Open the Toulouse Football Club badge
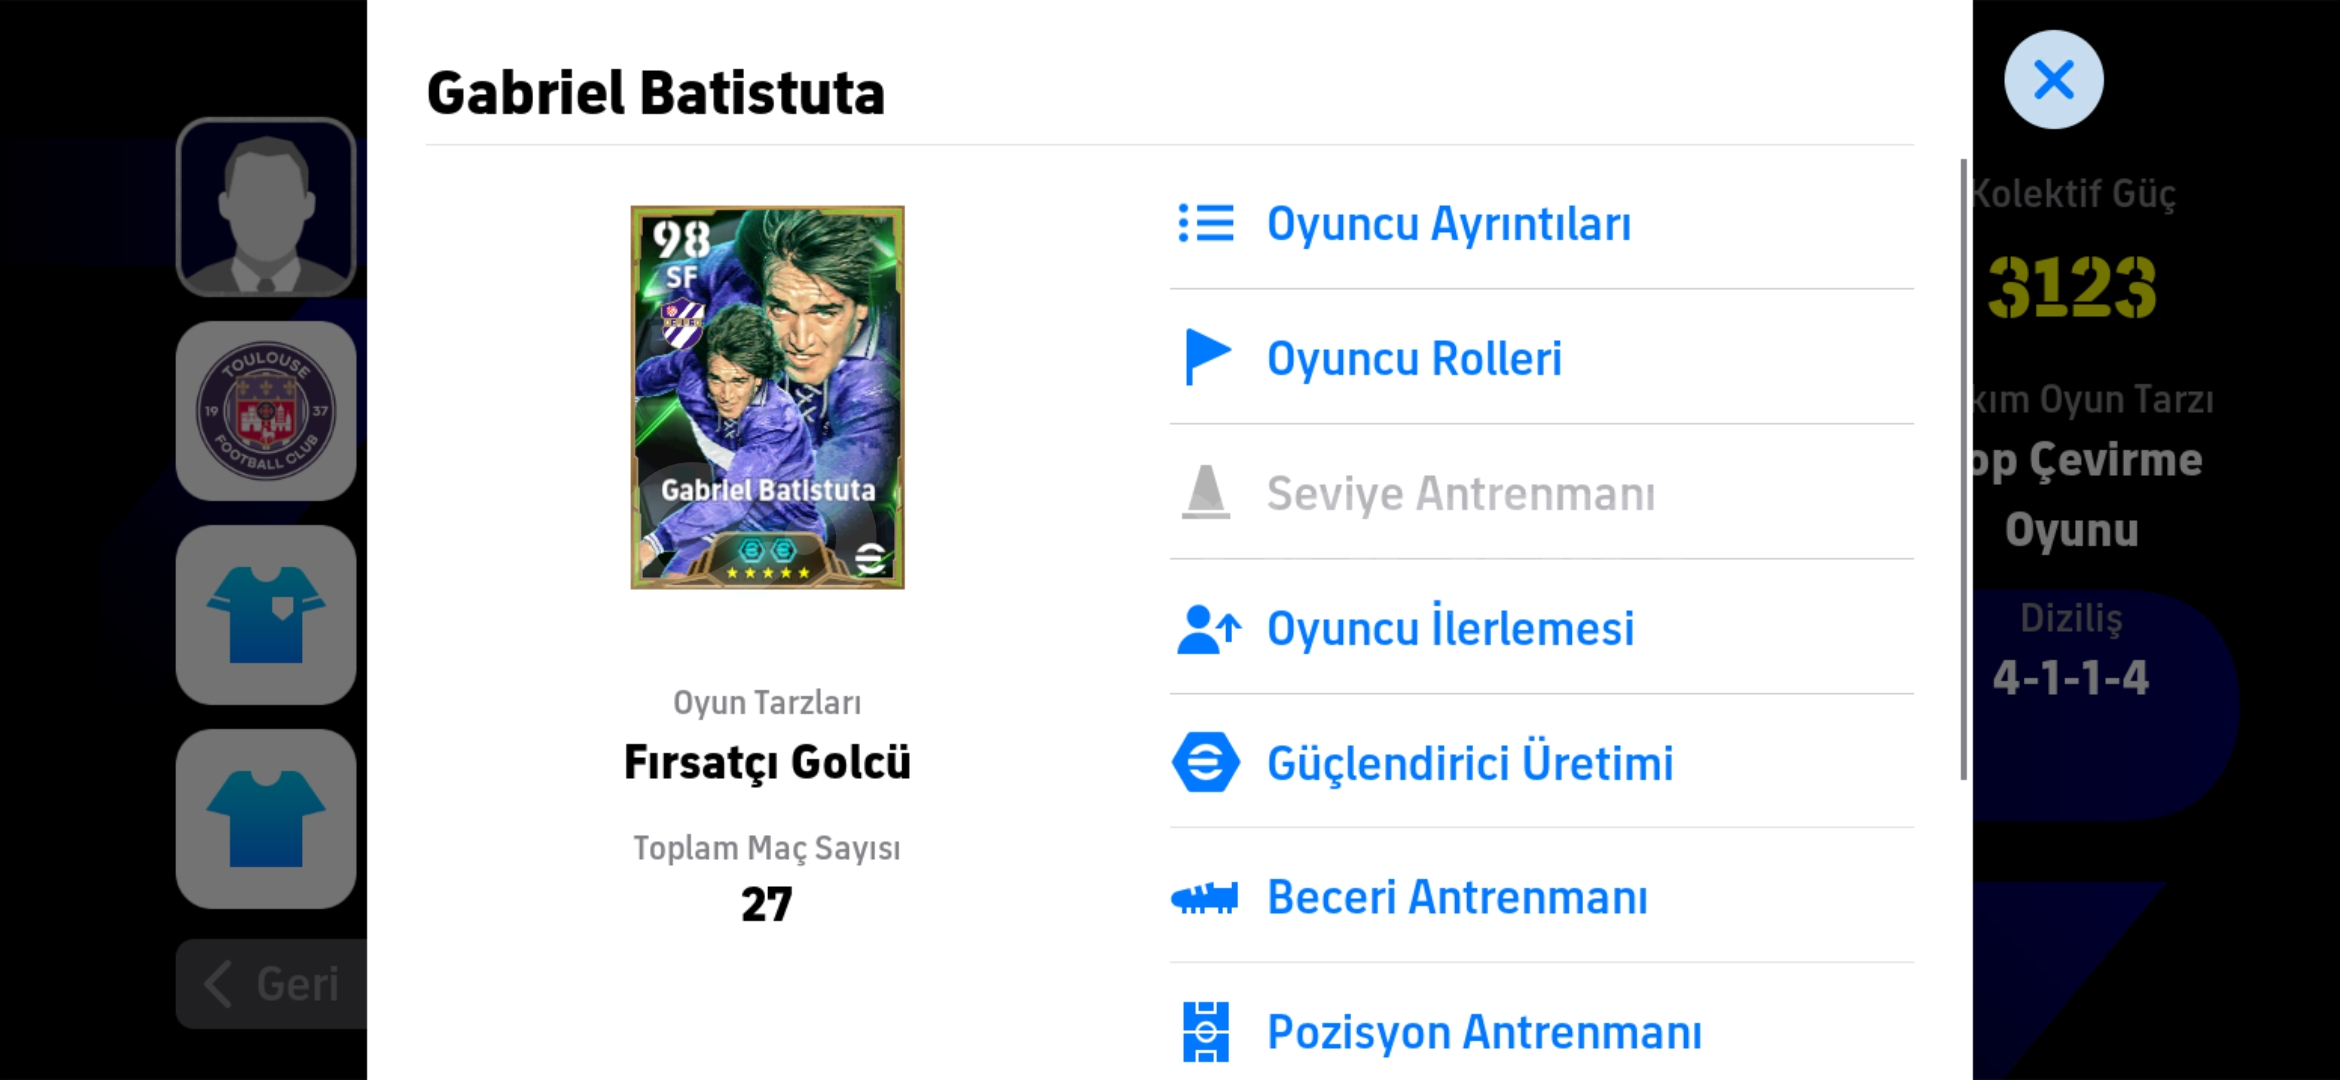The width and height of the screenshot is (2340, 1080). [266, 411]
